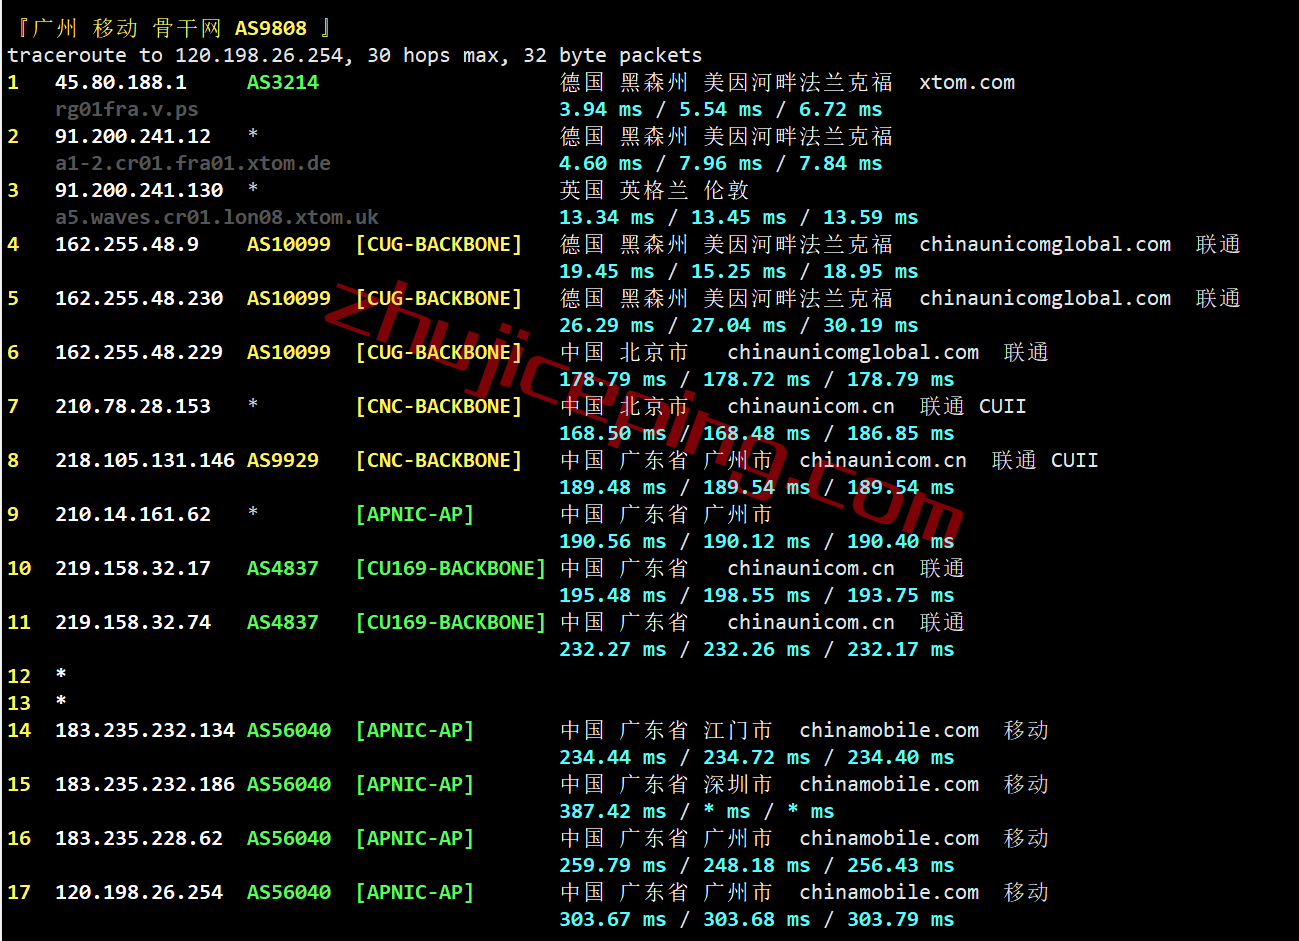Select IP 183.235.232.134 in hop 14
The image size is (1299, 941).
click(x=145, y=730)
